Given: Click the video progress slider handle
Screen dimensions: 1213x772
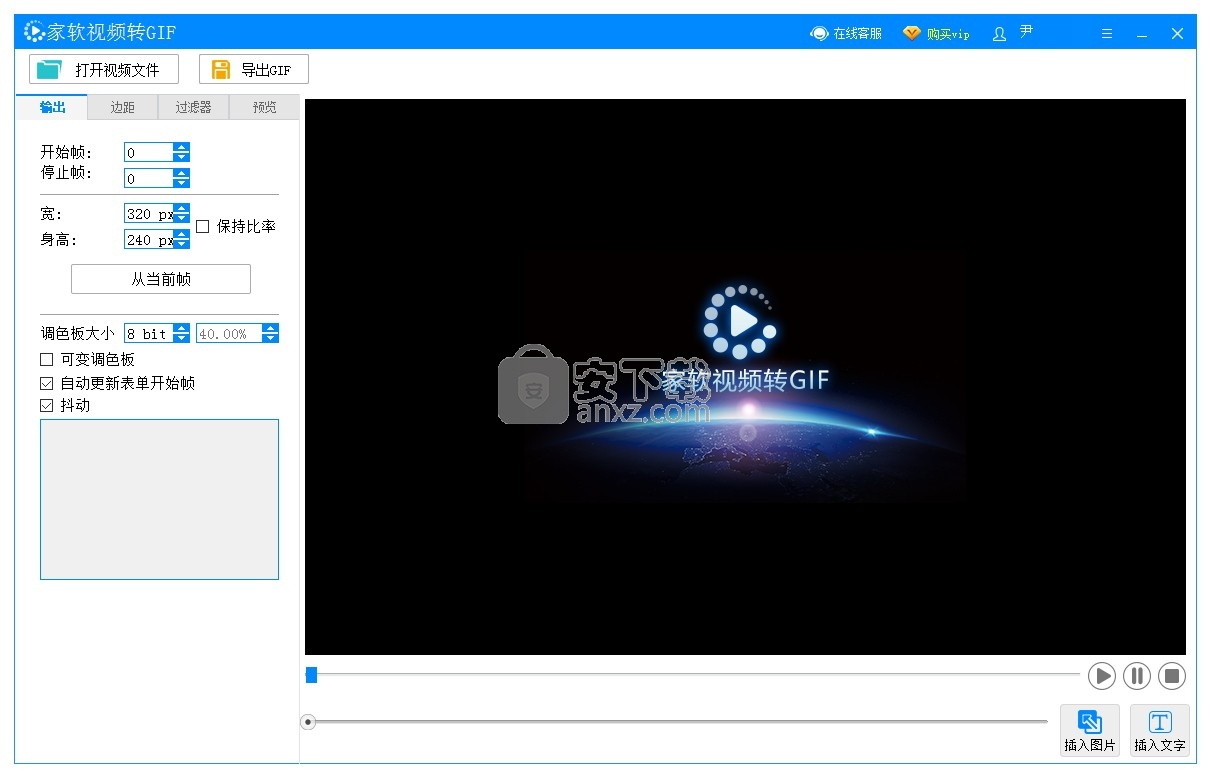Looking at the screenshot, I should [311, 676].
